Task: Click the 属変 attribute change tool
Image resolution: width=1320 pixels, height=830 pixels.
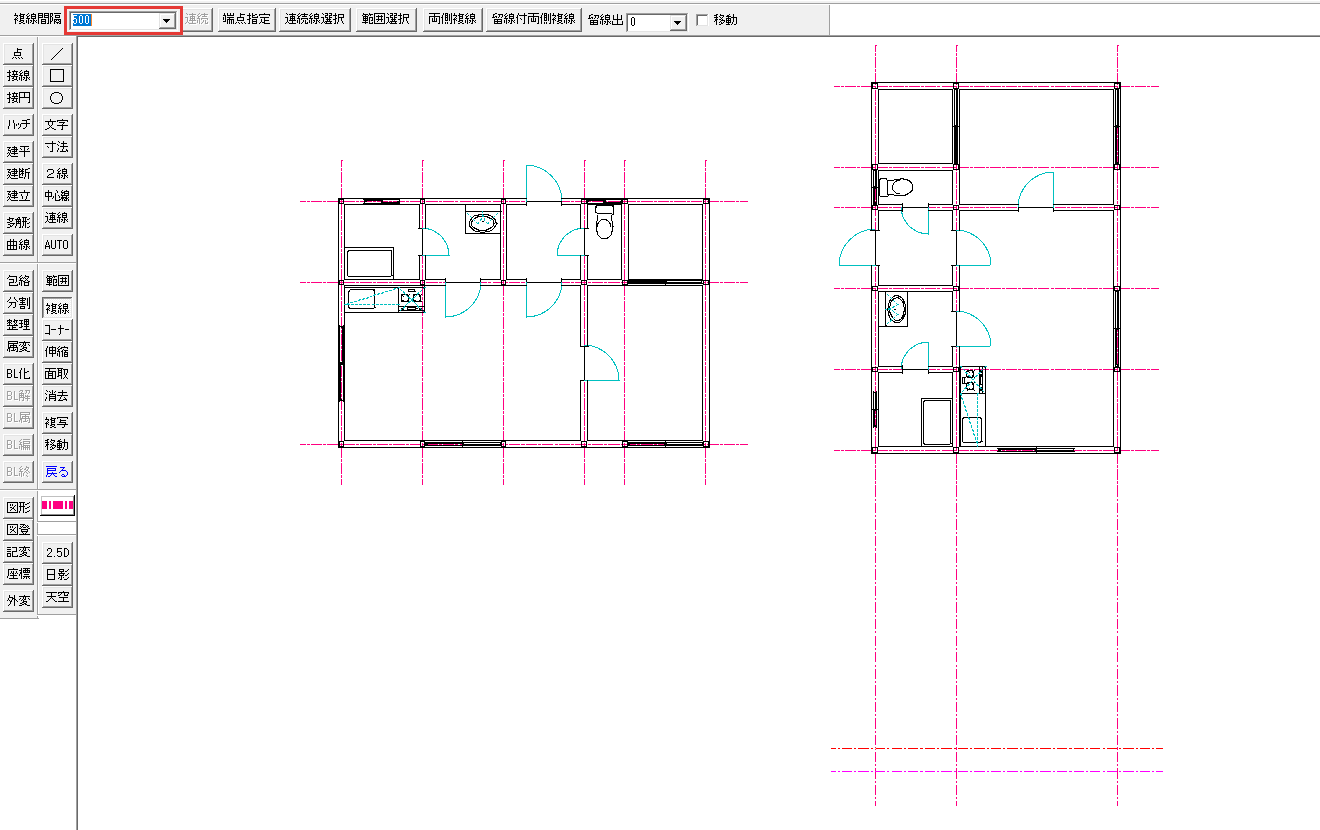Action: 18,347
